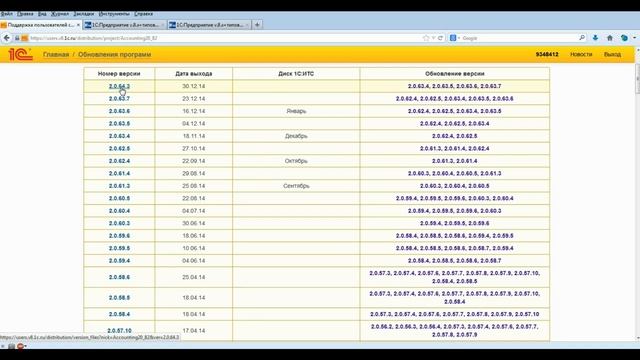The height and width of the screenshot is (360, 640).
Task: Click the Обновление версии column header
Action: pyautogui.click(x=455, y=74)
